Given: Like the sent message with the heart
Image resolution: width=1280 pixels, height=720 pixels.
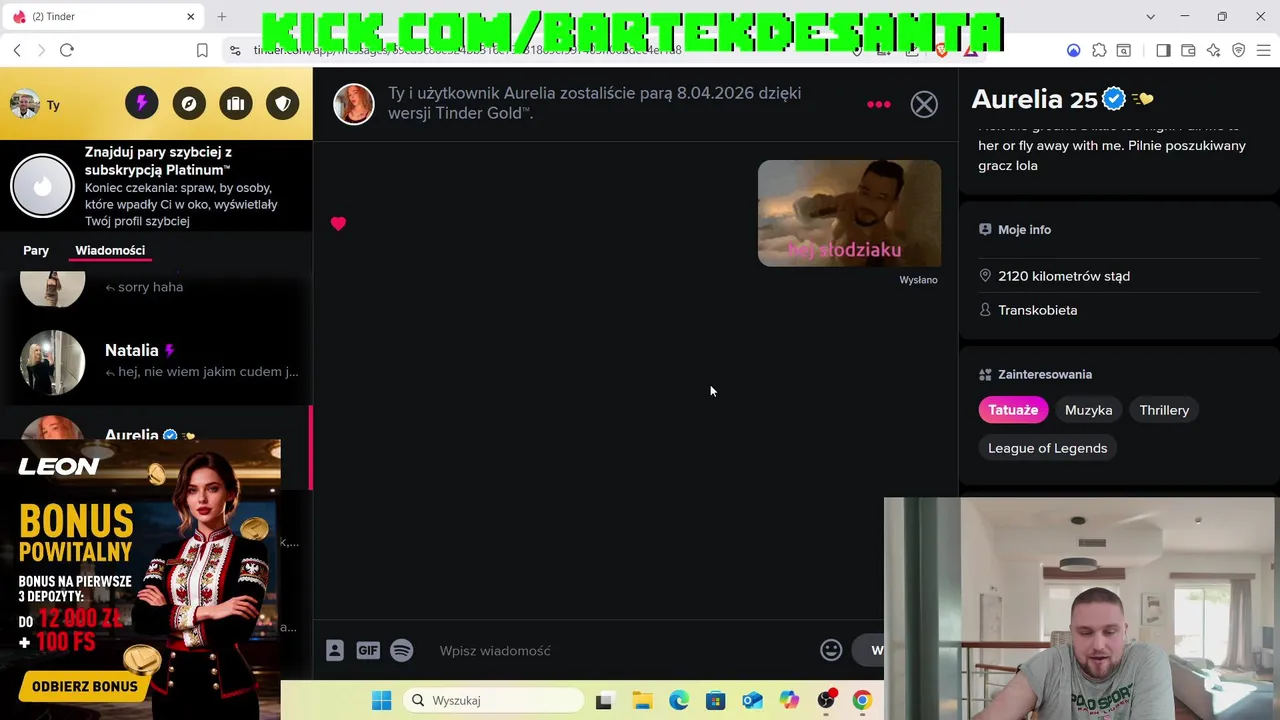Looking at the screenshot, I should coord(338,224).
